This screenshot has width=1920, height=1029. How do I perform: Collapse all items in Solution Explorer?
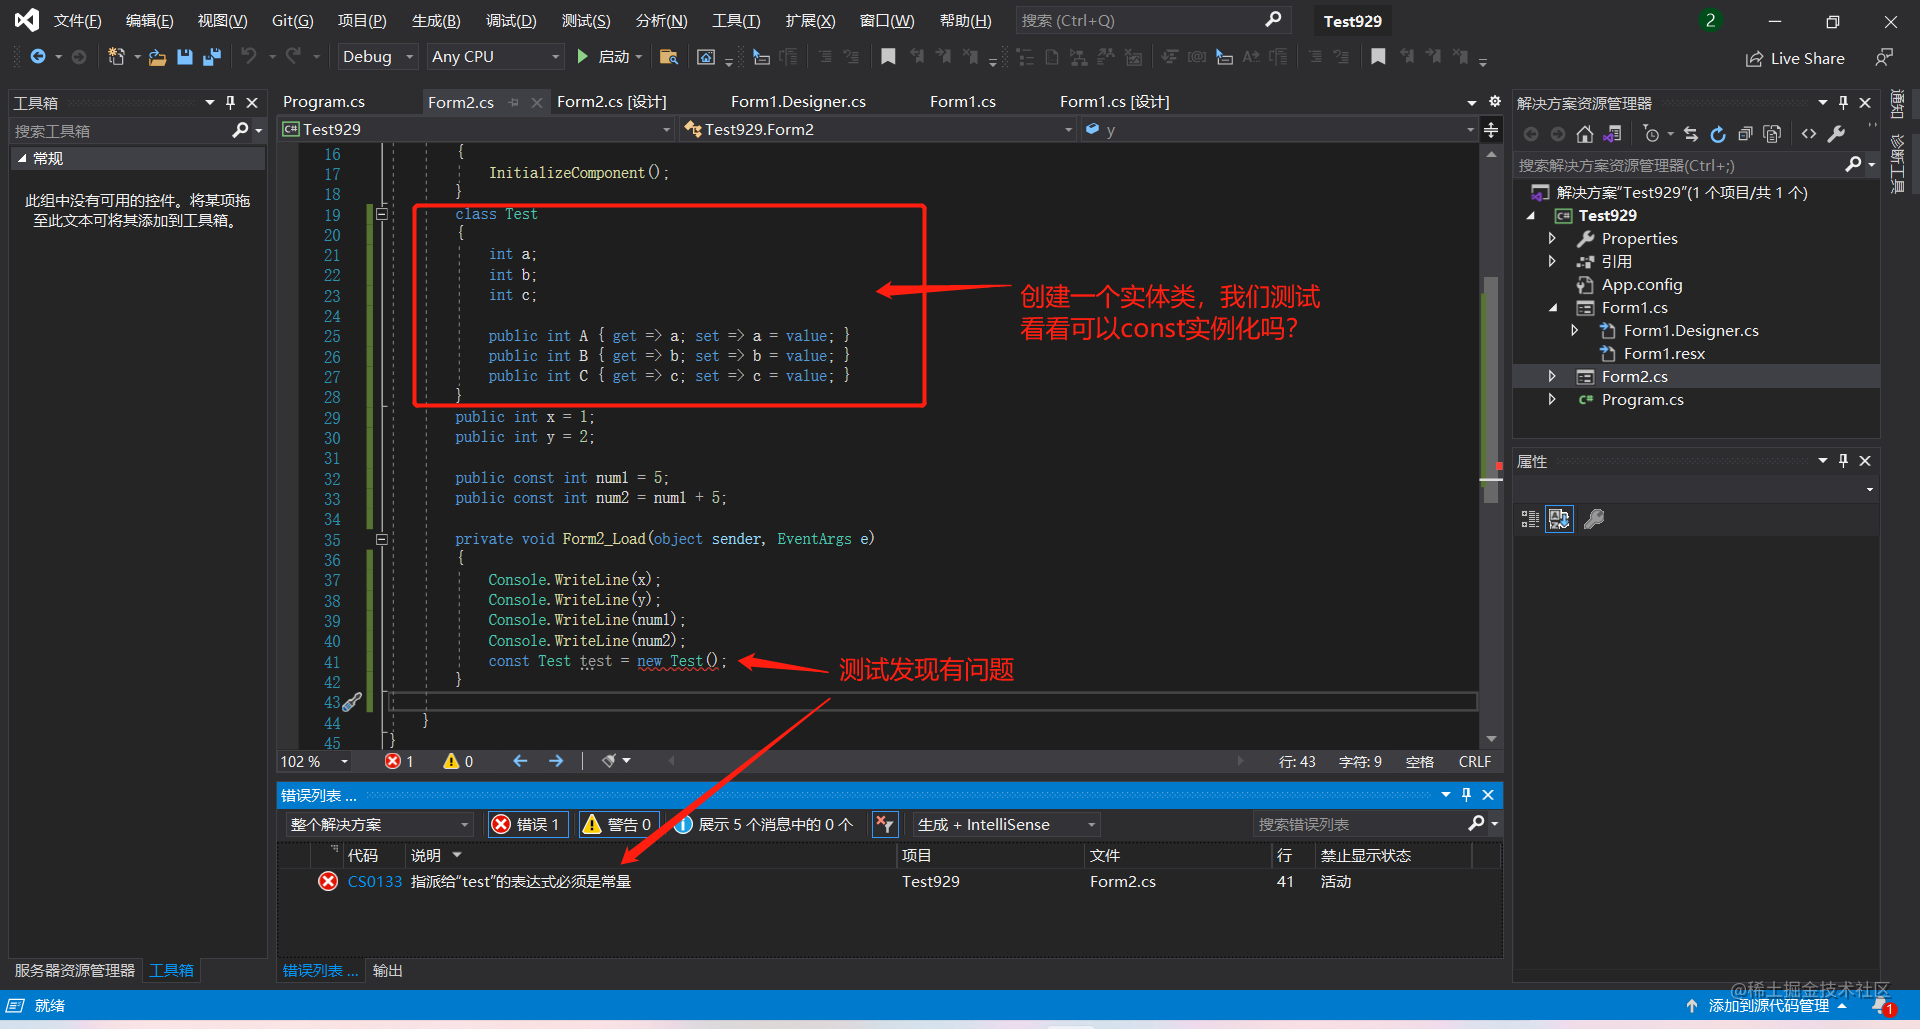point(1745,134)
